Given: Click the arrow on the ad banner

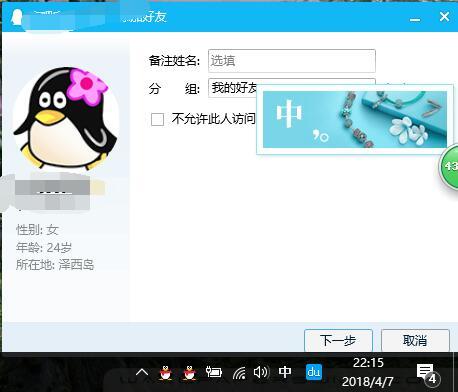Looking at the screenshot, I should pos(433,108).
